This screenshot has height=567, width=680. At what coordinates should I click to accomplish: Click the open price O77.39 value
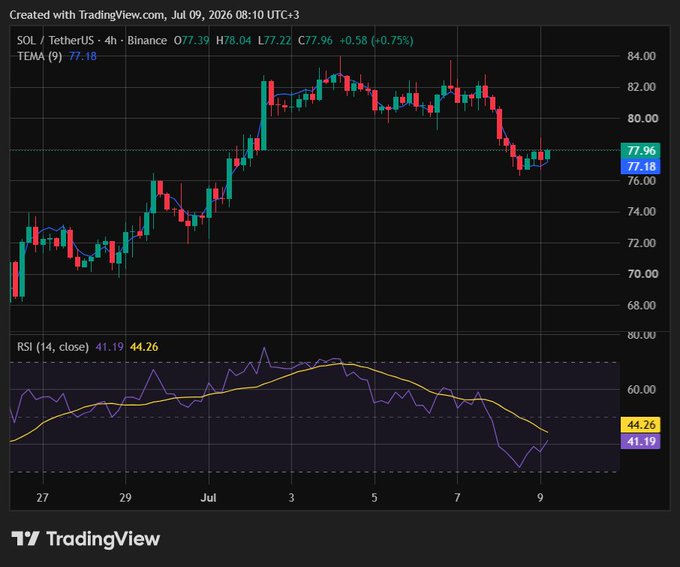191,40
